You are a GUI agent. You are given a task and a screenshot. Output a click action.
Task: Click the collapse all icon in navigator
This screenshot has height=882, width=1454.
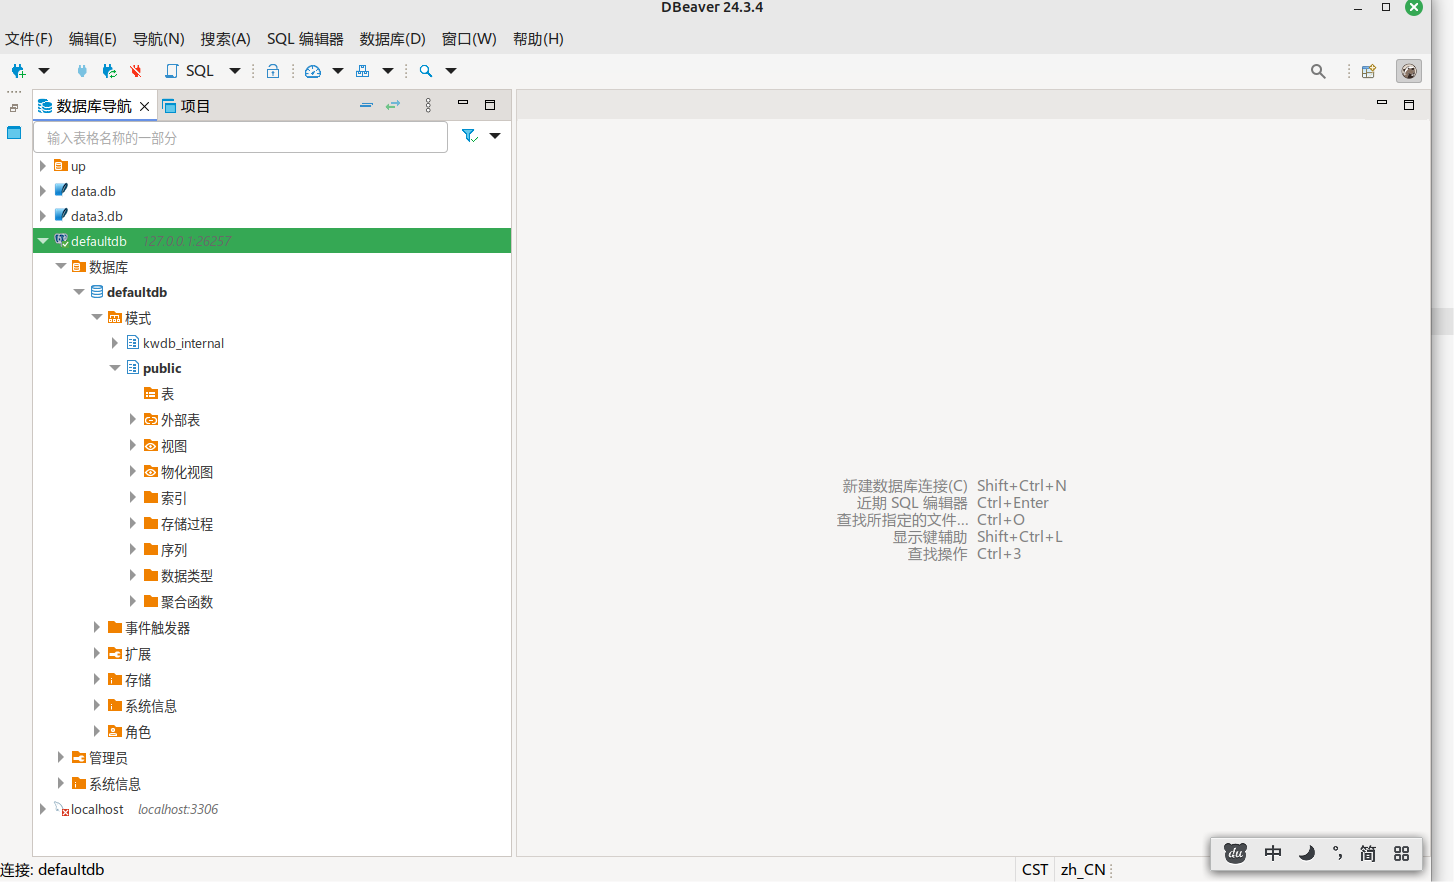pyautogui.click(x=366, y=105)
